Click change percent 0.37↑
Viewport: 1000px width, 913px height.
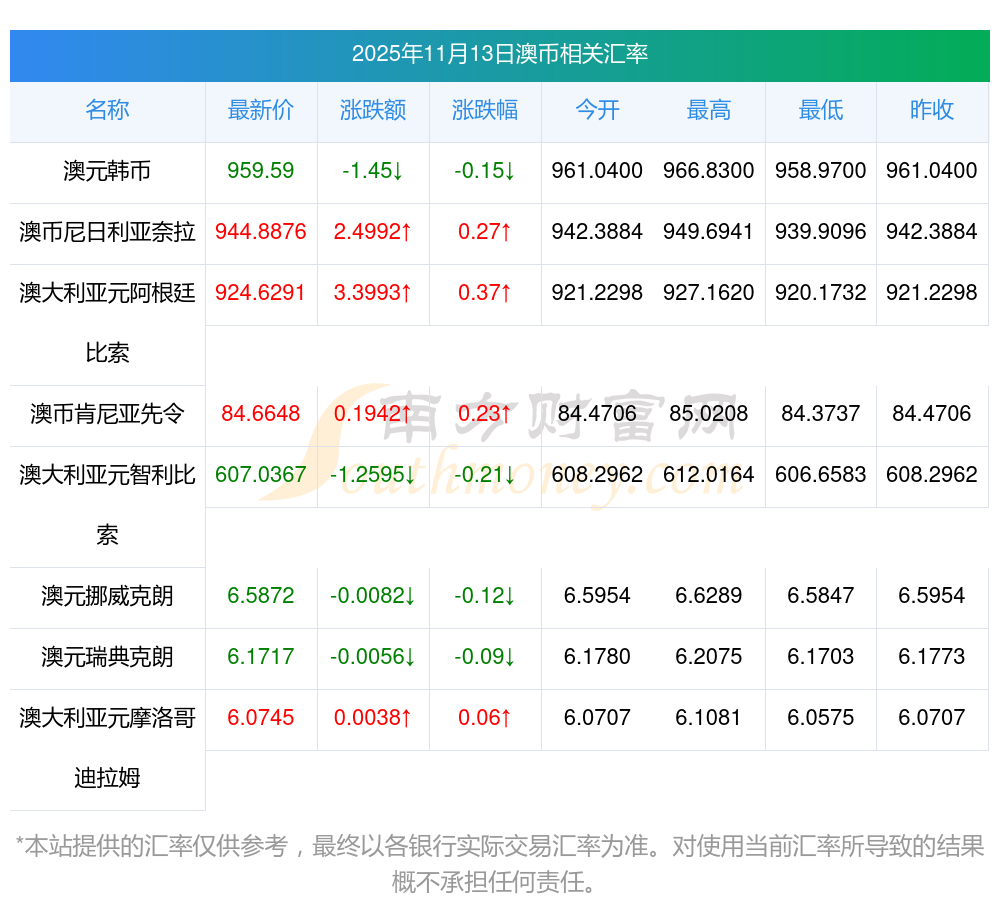tap(485, 293)
